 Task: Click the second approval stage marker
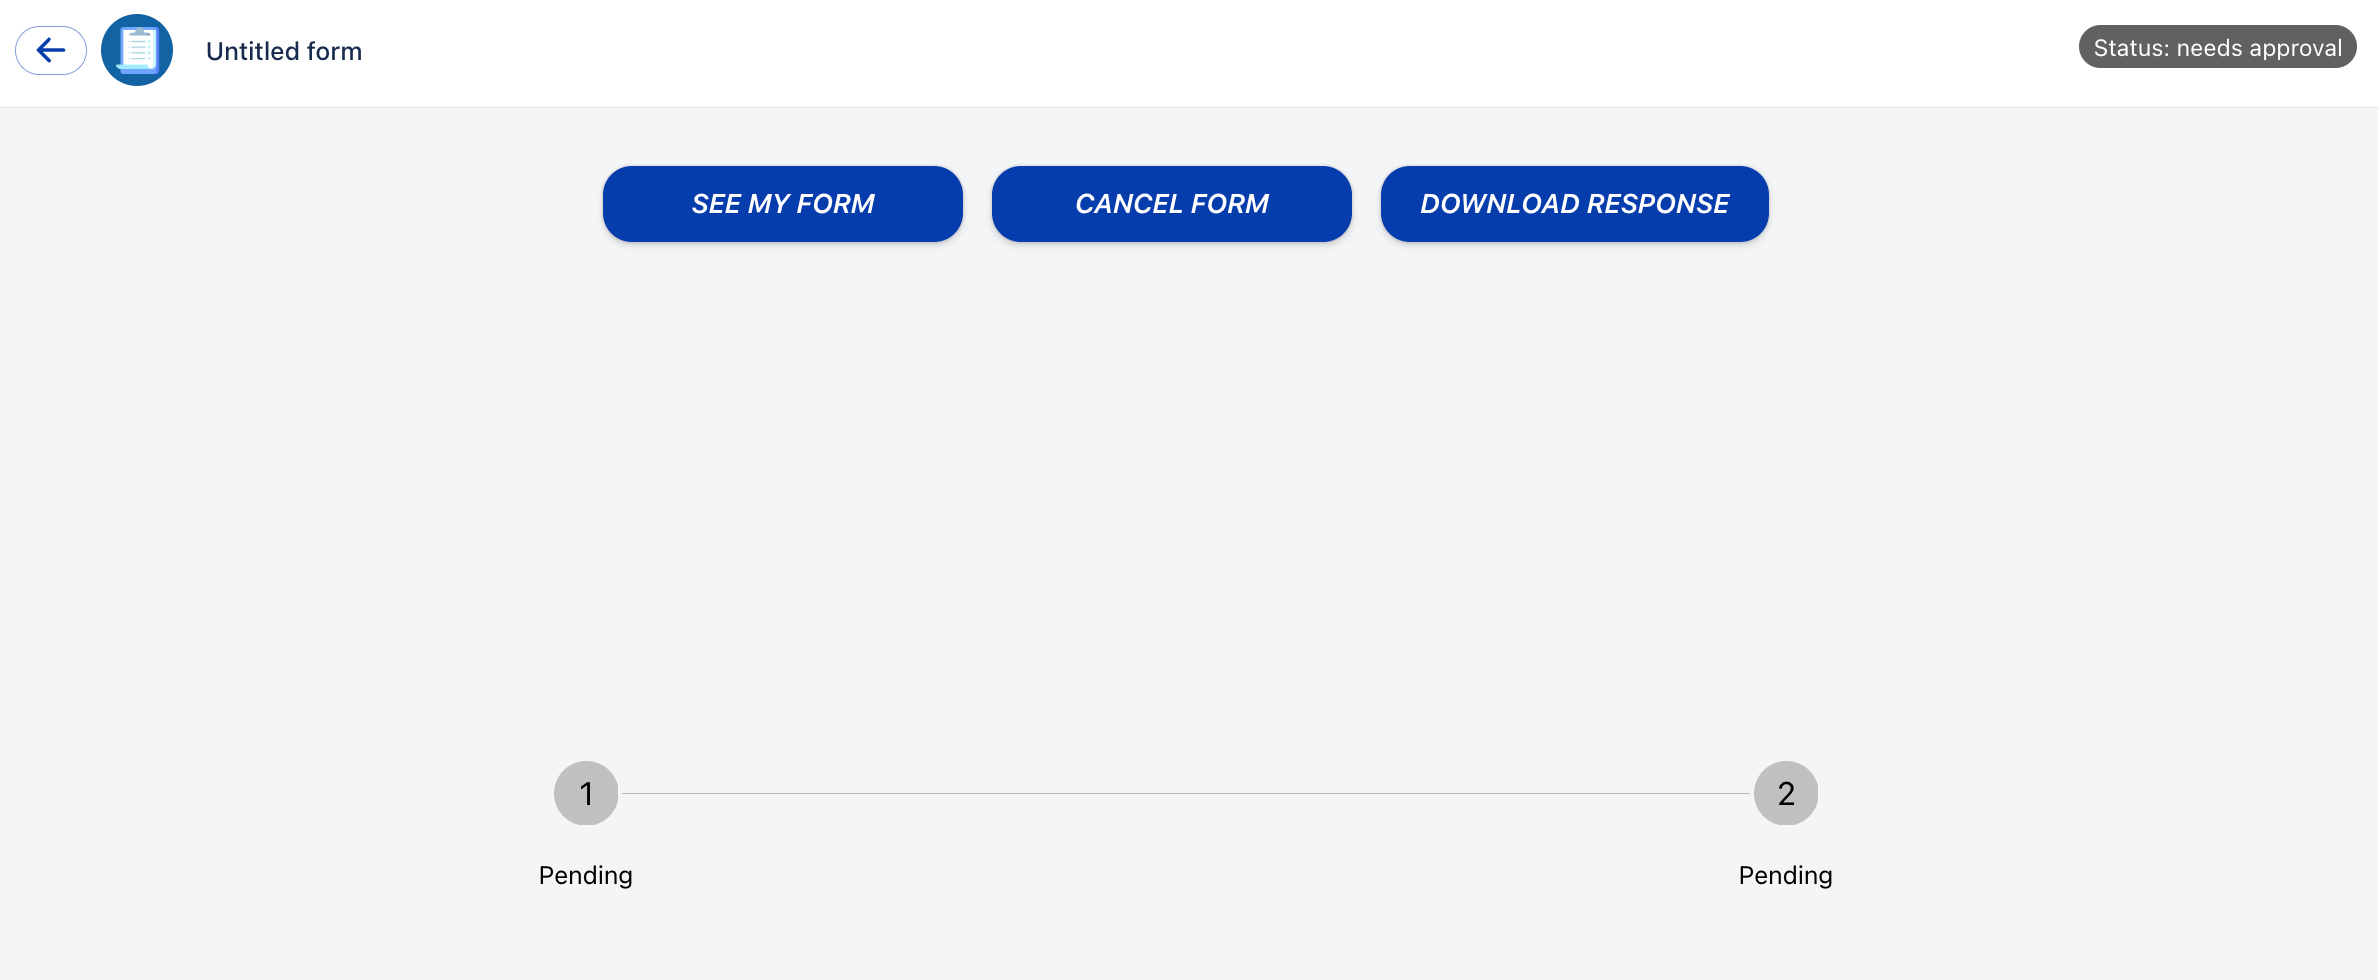point(1785,793)
